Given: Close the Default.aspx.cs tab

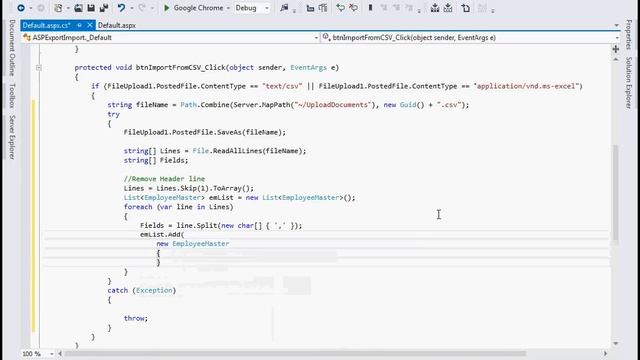Looking at the screenshot, I should (90, 25).
